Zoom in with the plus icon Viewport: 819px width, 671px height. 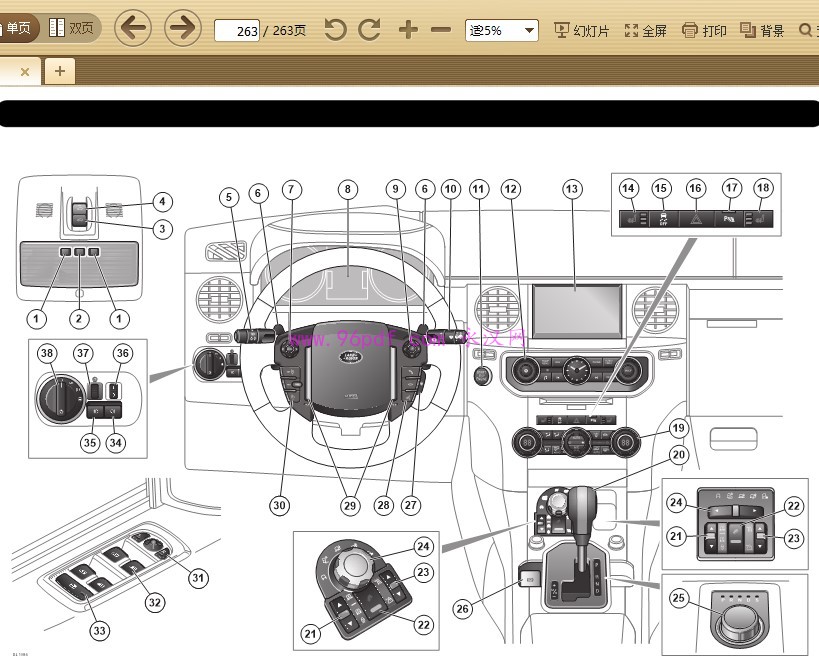408,30
